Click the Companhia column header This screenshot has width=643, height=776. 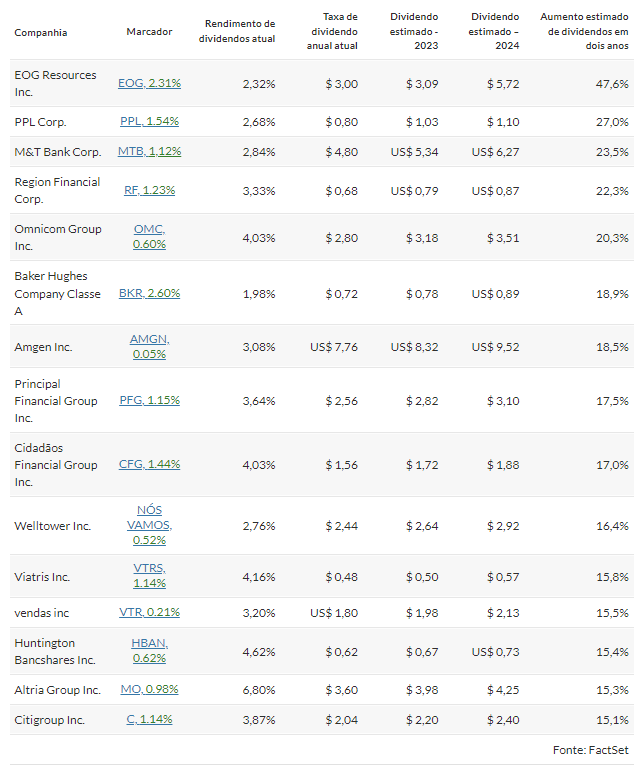coord(41,33)
